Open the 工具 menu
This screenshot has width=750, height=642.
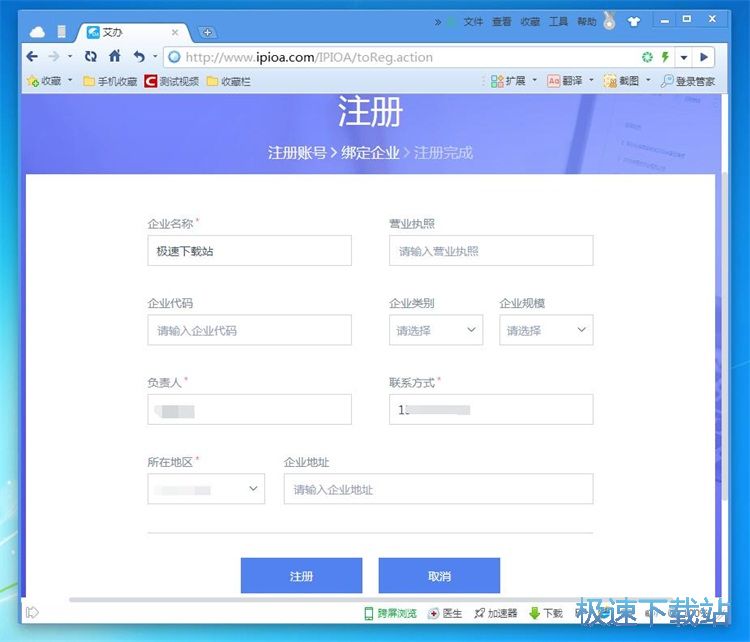click(x=558, y=21)
